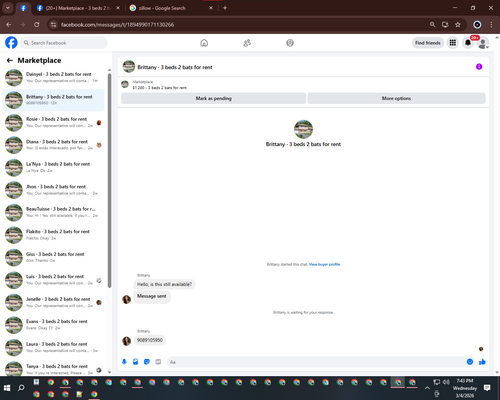
Task: Switch to the zillow Google Search tab
Action: tap(170, 8)
